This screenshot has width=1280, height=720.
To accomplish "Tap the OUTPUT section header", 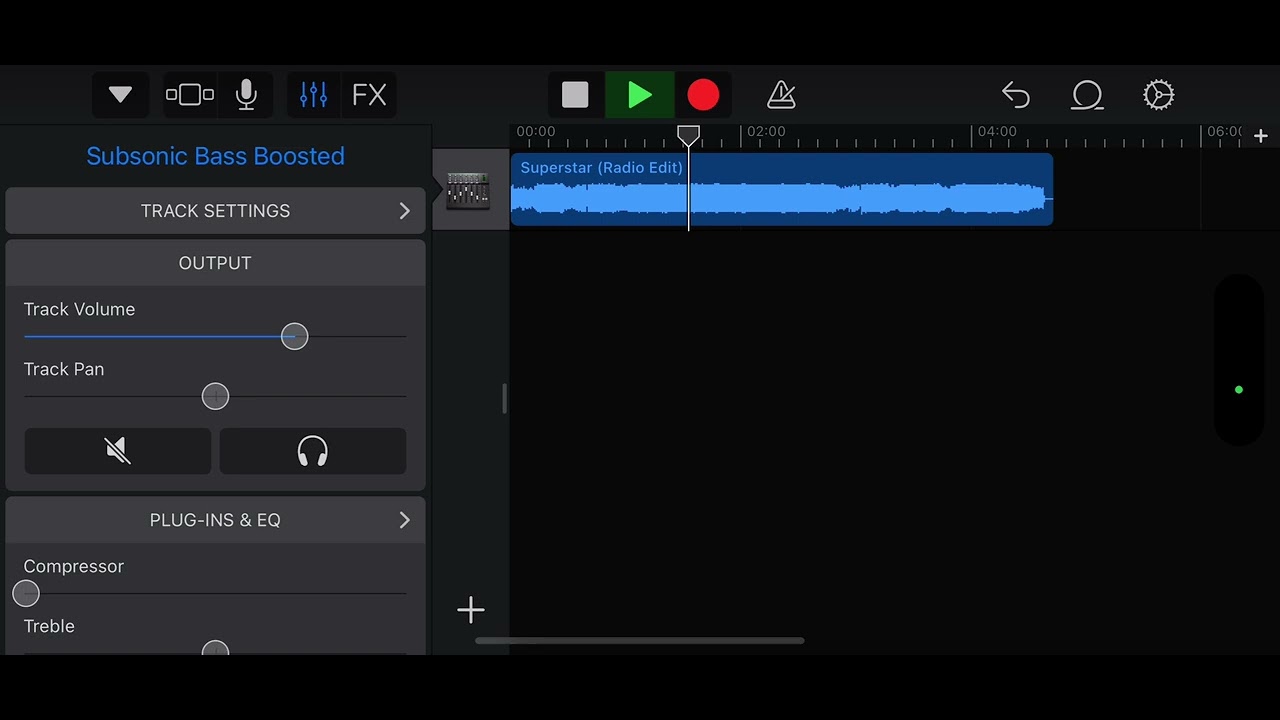I will (x=215, y=263).
